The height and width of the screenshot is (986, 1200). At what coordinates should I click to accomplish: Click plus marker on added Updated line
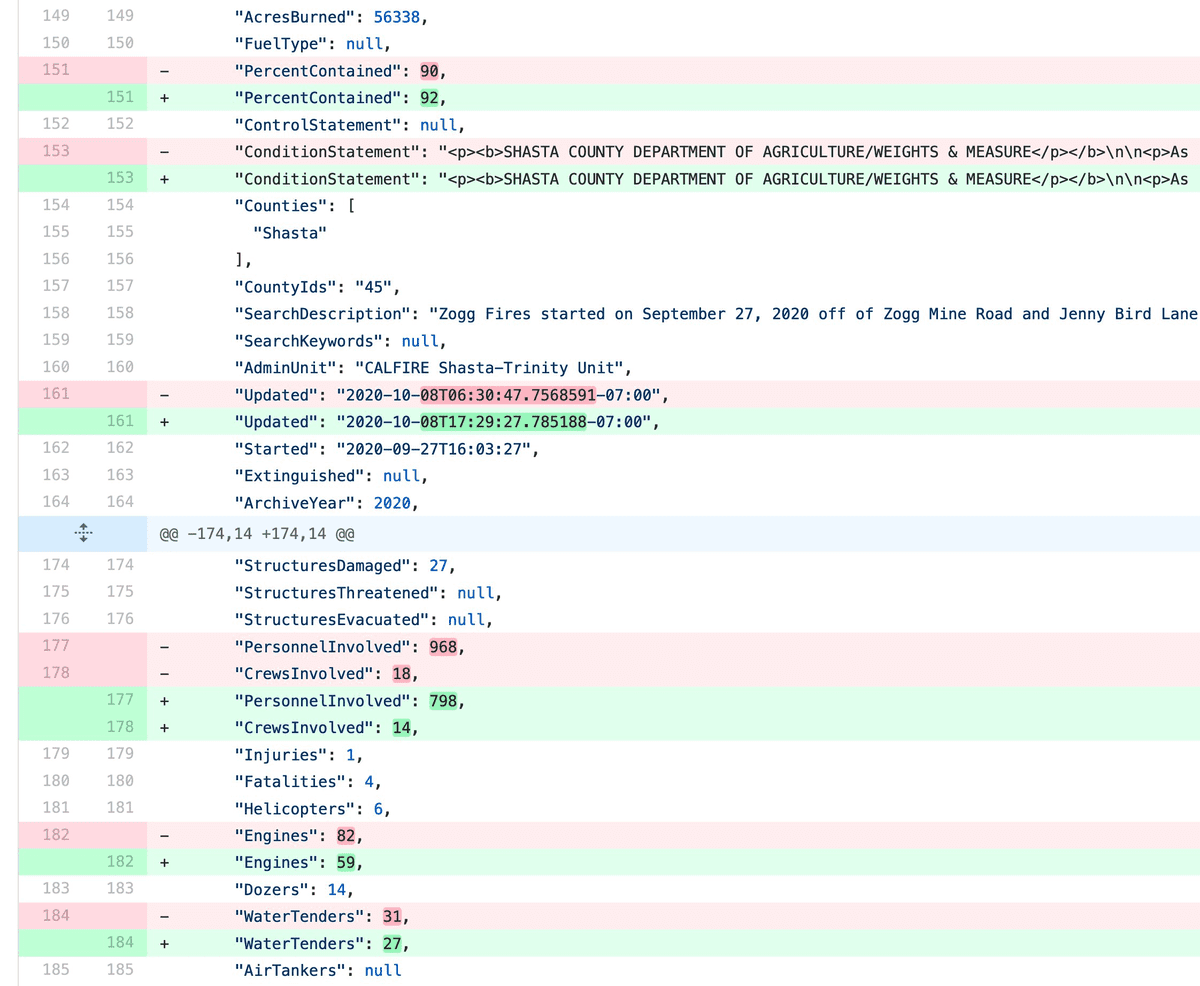pos(164,421)
